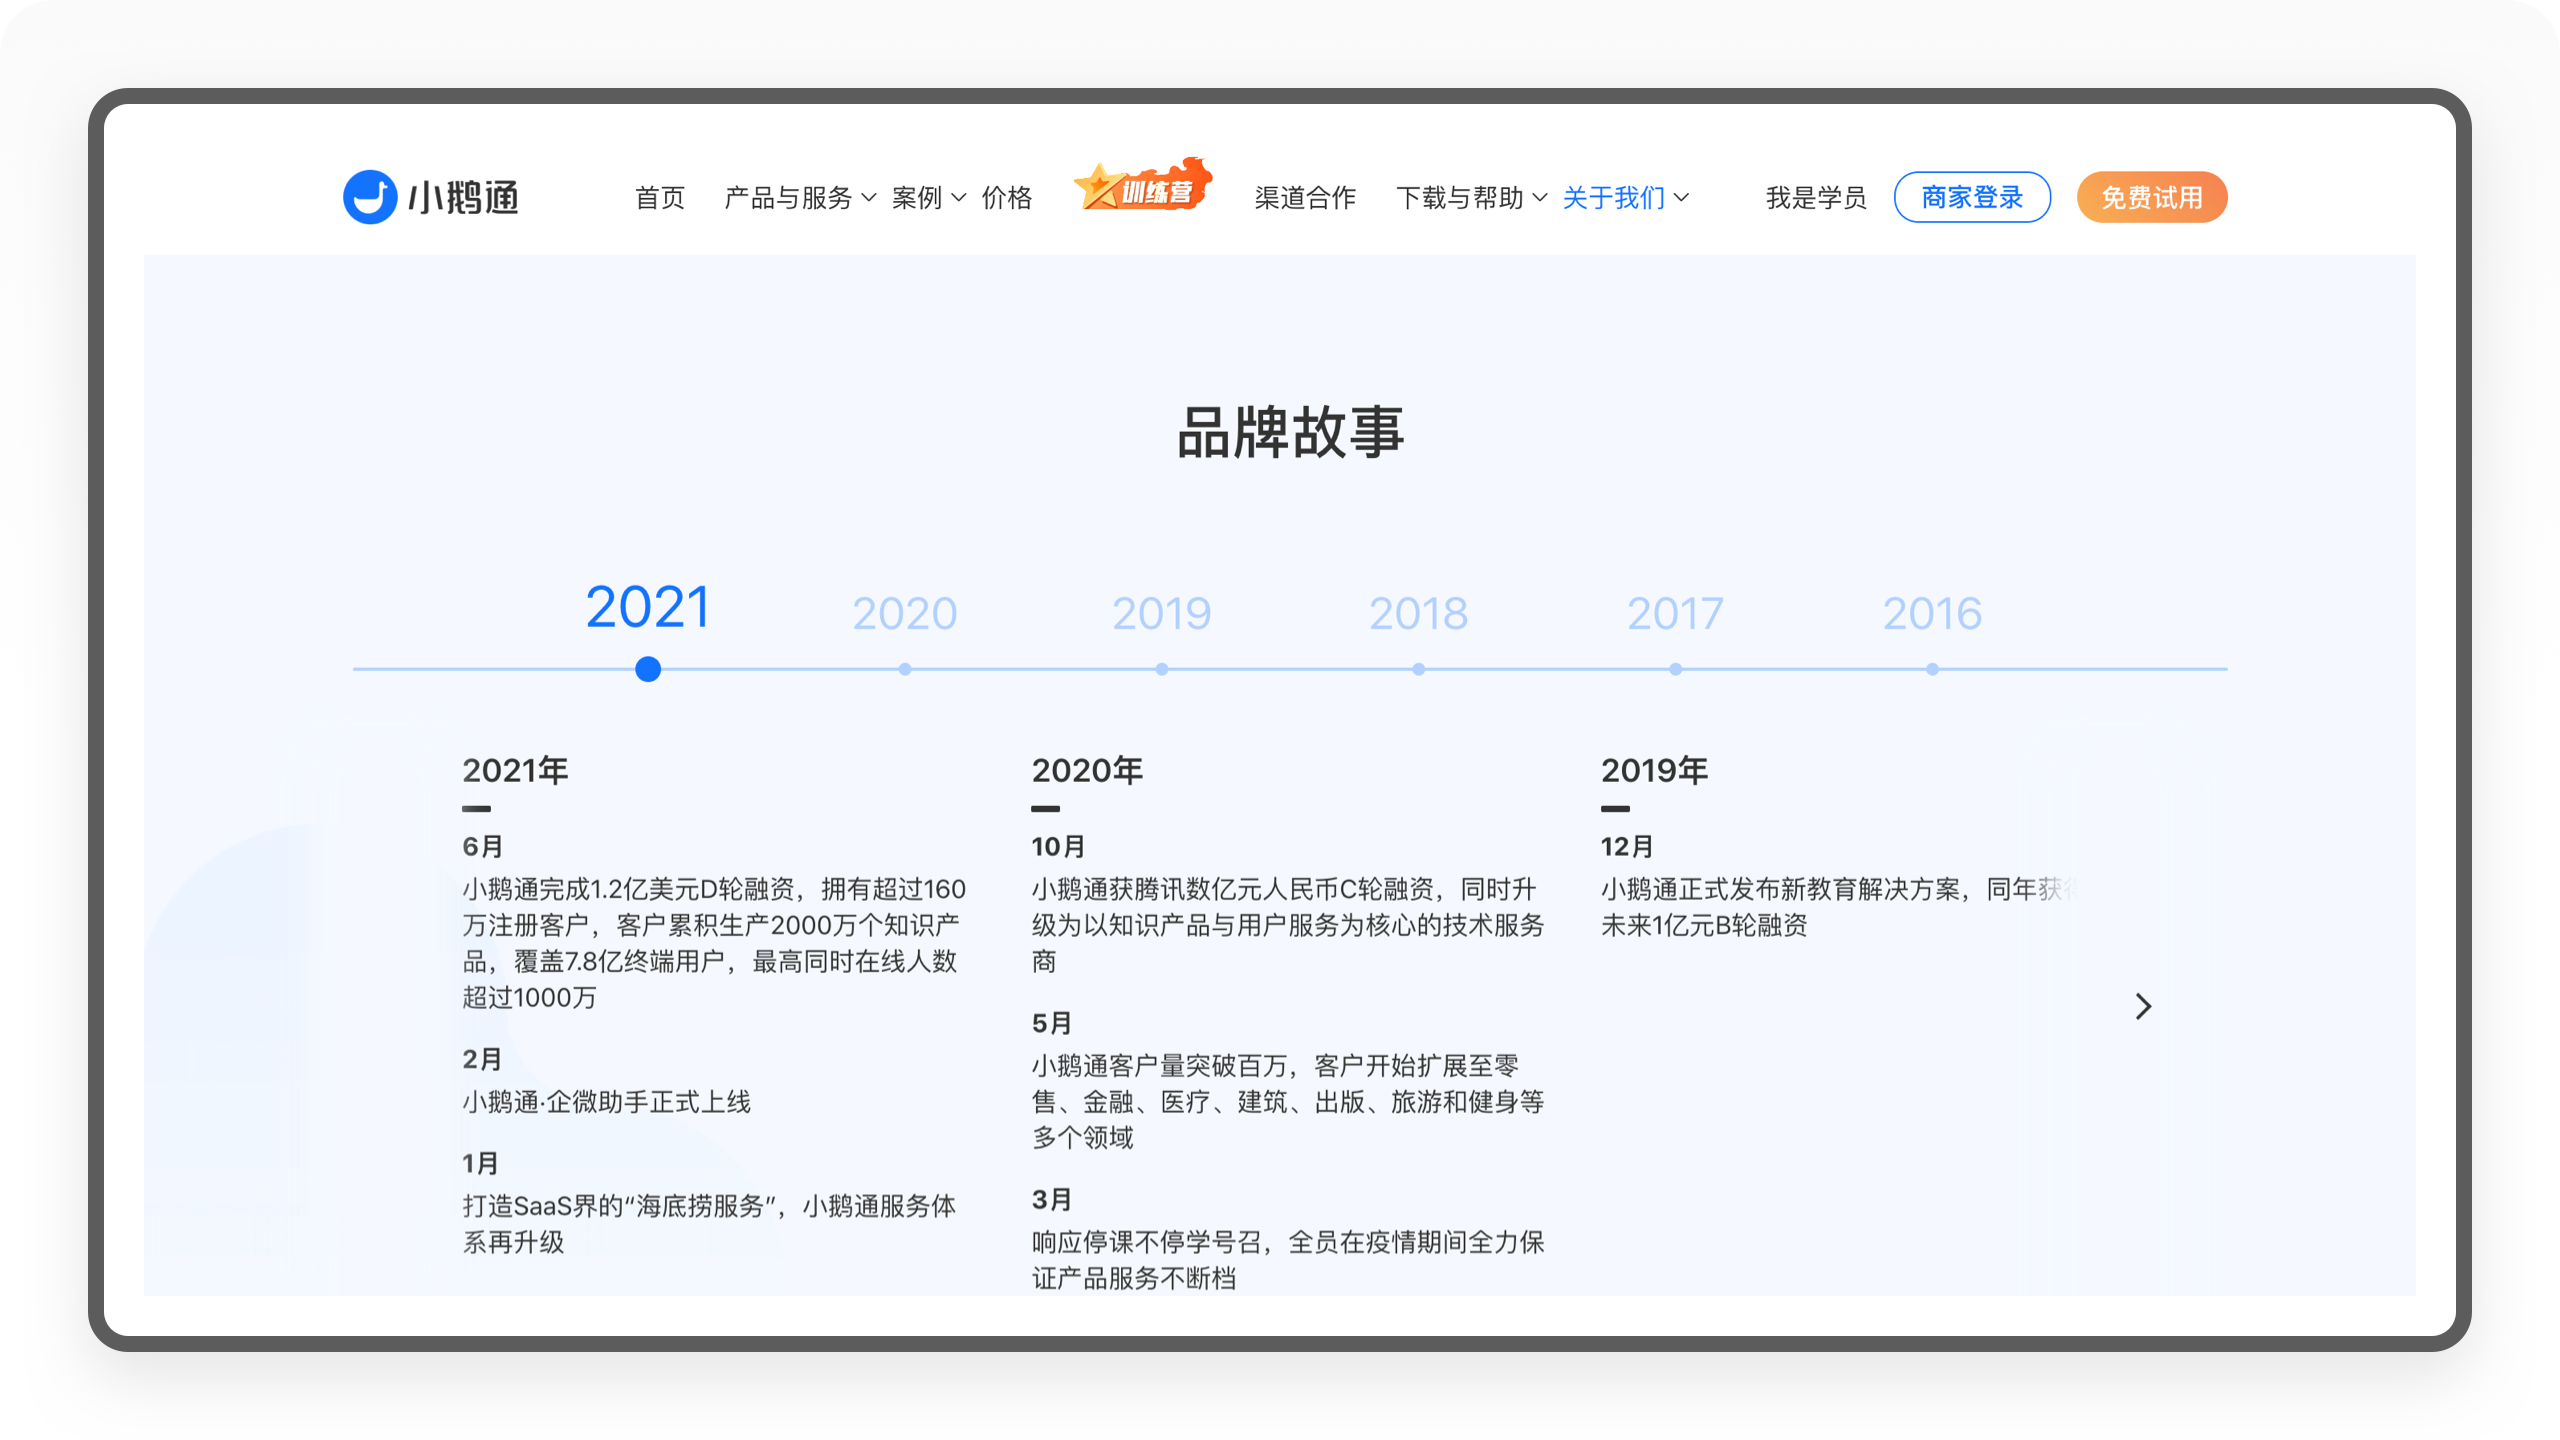Click the 小鹅通 goose logo icon
This screenshot has width=2560, height=1440.
click(370, 197)
